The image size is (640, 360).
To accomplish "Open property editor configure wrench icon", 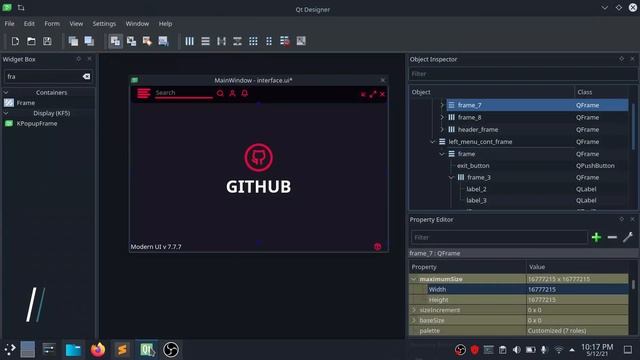I will [628, 237].
